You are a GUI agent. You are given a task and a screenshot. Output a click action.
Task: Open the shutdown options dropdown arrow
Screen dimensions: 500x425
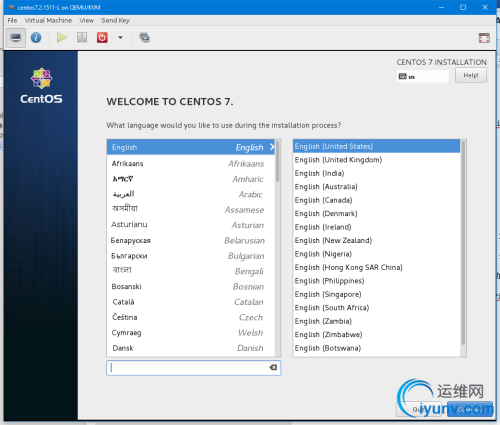[x=120, y=38]
